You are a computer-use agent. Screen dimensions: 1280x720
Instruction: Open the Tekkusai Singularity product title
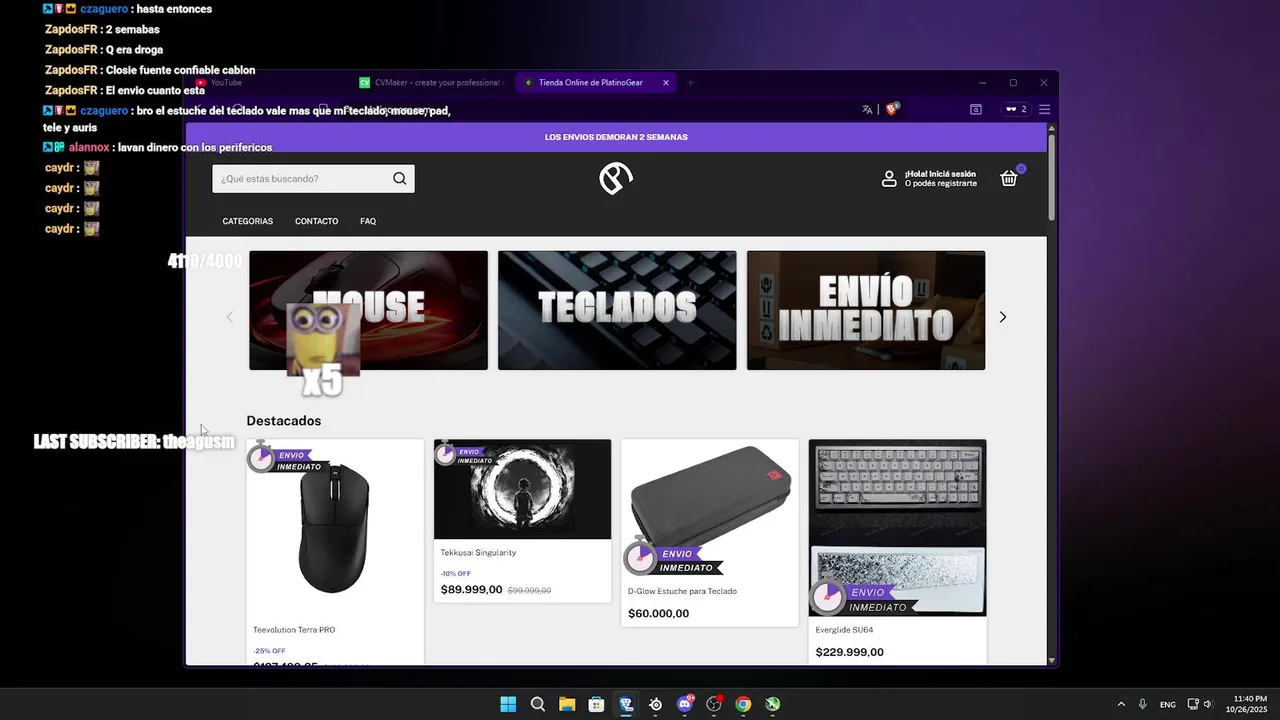478,553
